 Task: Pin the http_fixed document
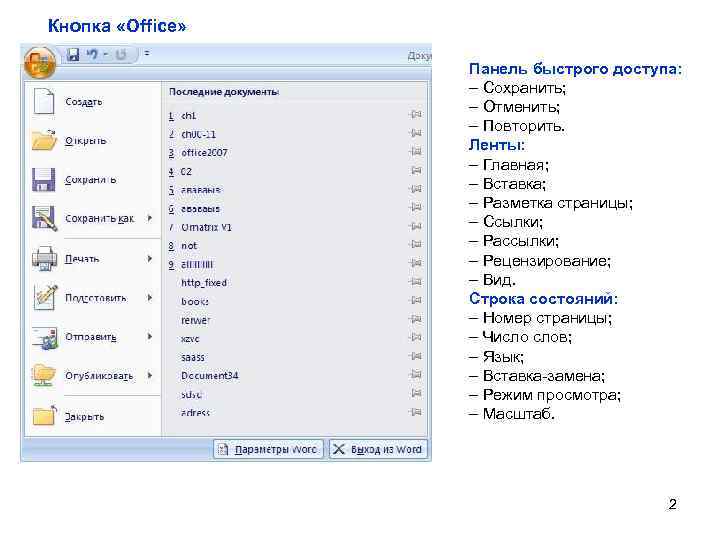(416, 281)
